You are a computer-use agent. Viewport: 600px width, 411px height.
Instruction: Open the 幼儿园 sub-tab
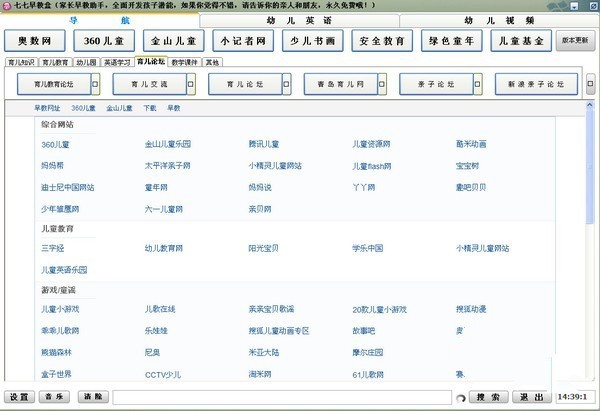pyautogui.click(x=86, y=62)
